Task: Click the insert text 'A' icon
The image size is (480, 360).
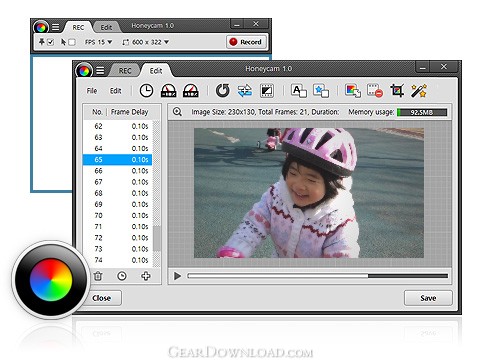Action: pyautogui.click(x=299, y=91)
